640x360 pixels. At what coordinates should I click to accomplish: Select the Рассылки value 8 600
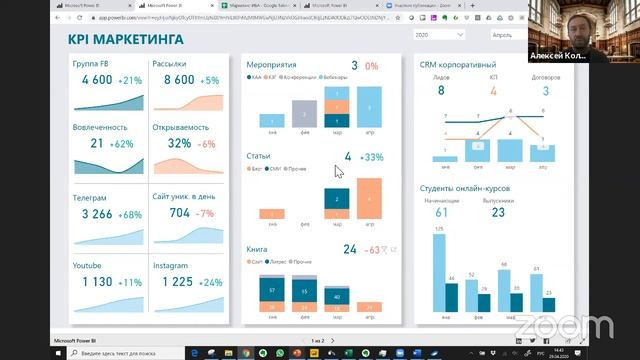pyautogui.click(x=179, y=80)
